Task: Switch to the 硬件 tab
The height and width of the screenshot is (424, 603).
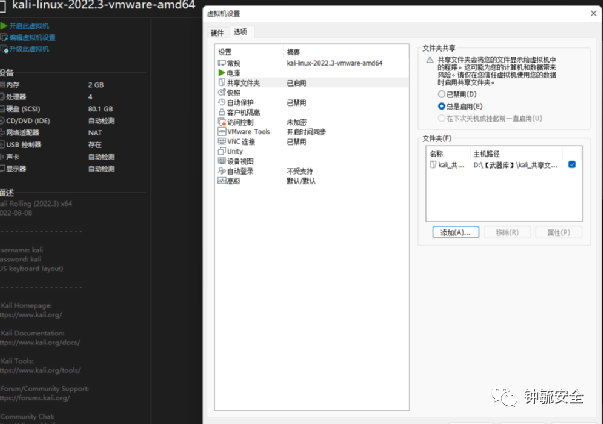Action: [217, 33]
